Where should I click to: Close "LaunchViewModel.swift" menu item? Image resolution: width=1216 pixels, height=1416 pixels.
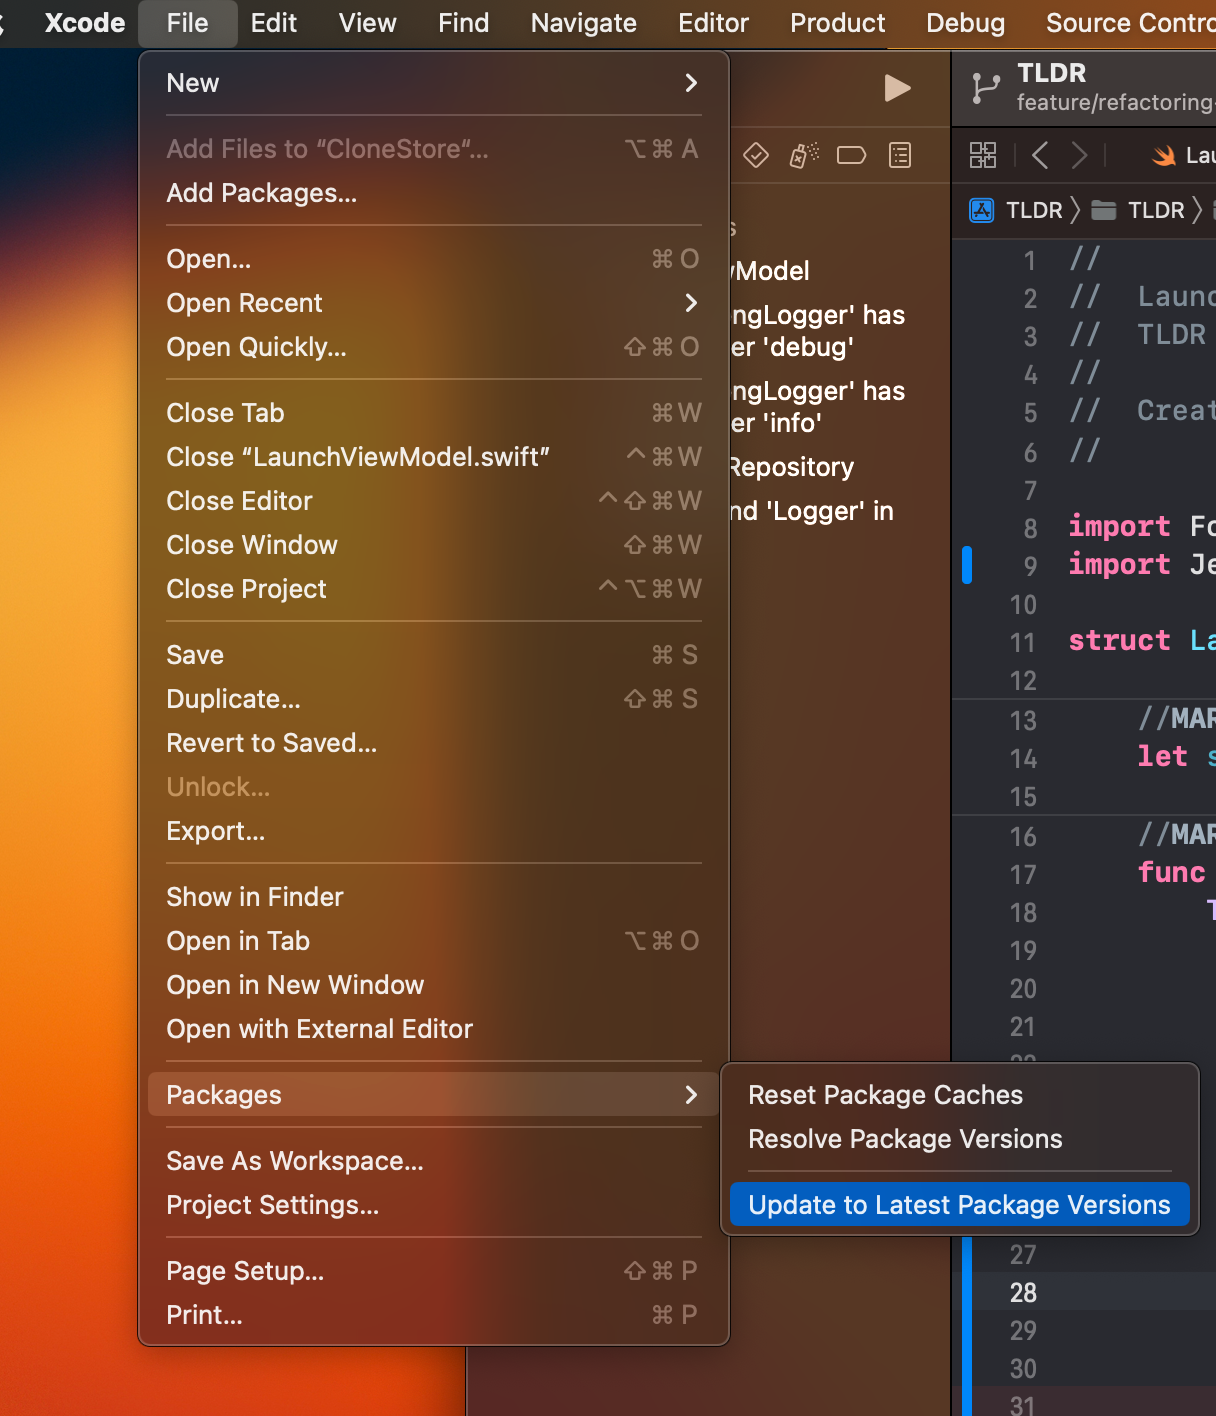tap(434, 457)
